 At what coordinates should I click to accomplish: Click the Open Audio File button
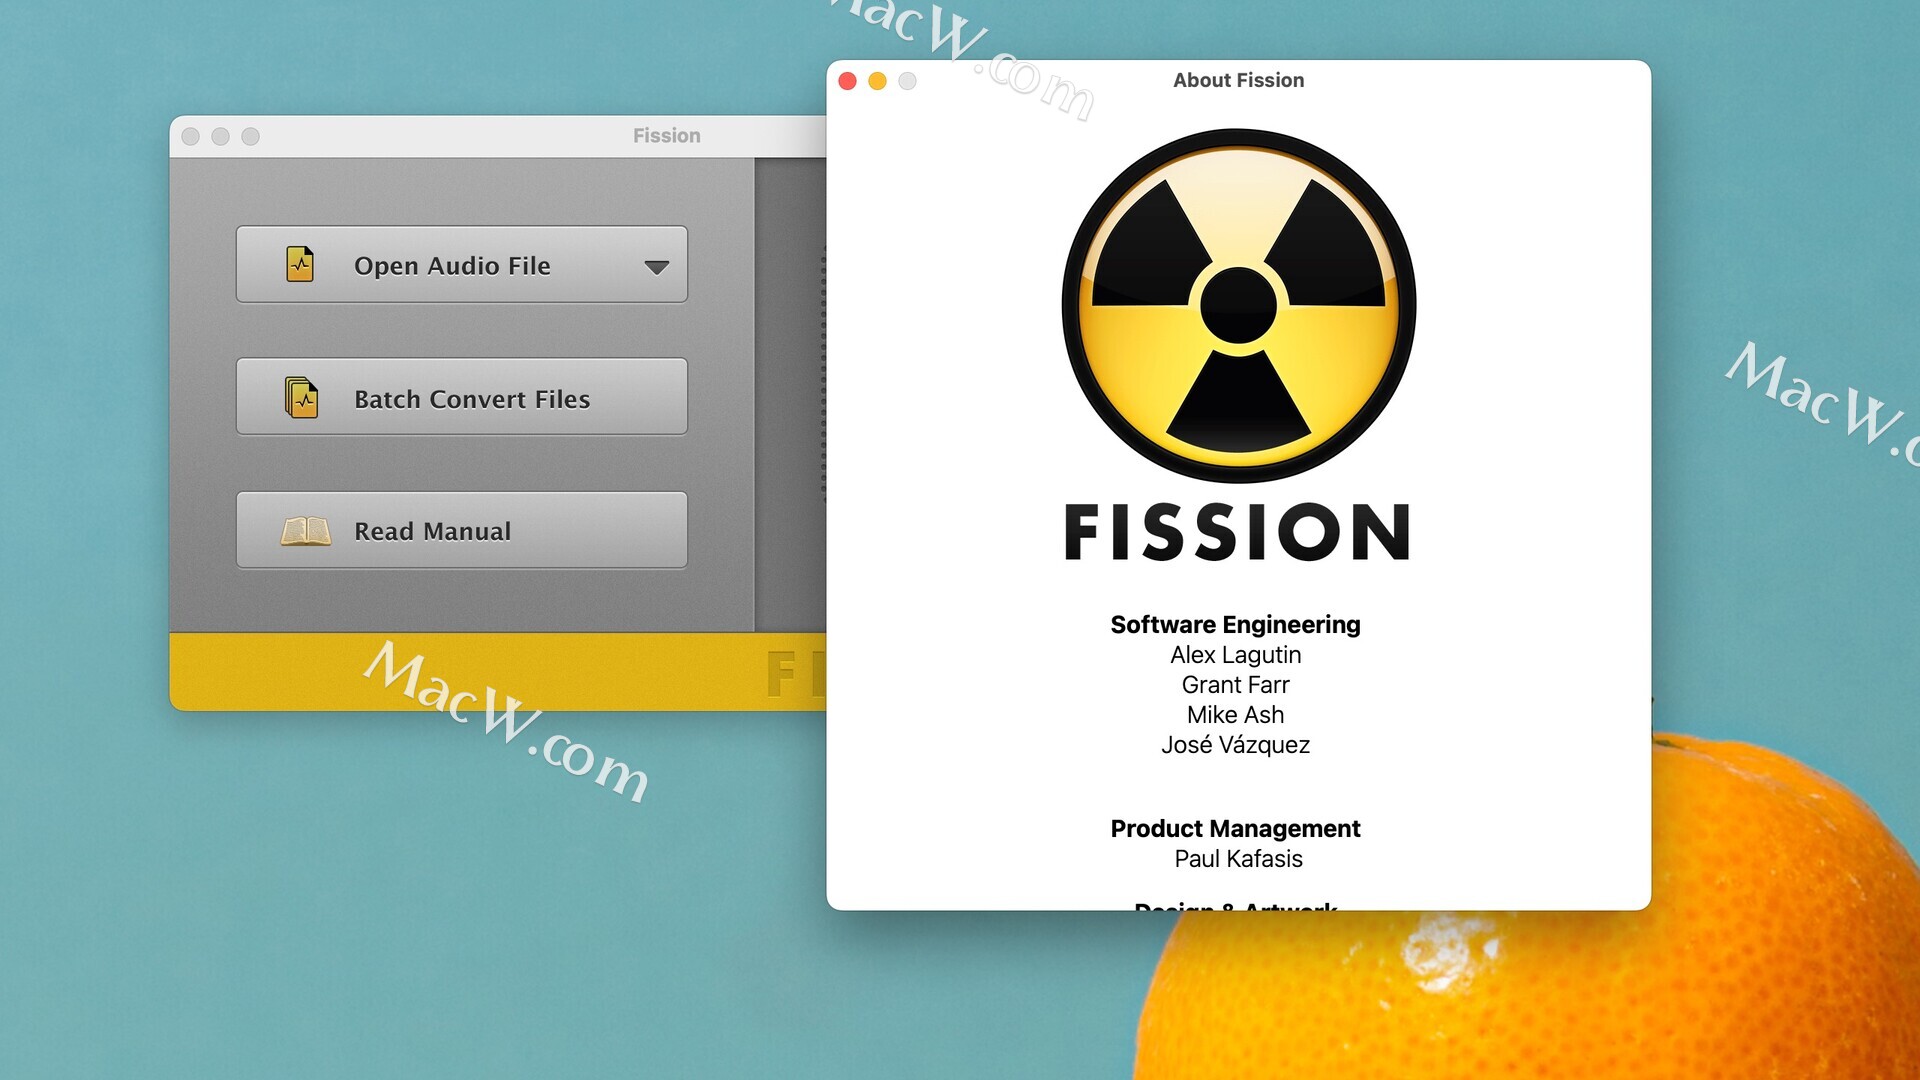[461, 265]
